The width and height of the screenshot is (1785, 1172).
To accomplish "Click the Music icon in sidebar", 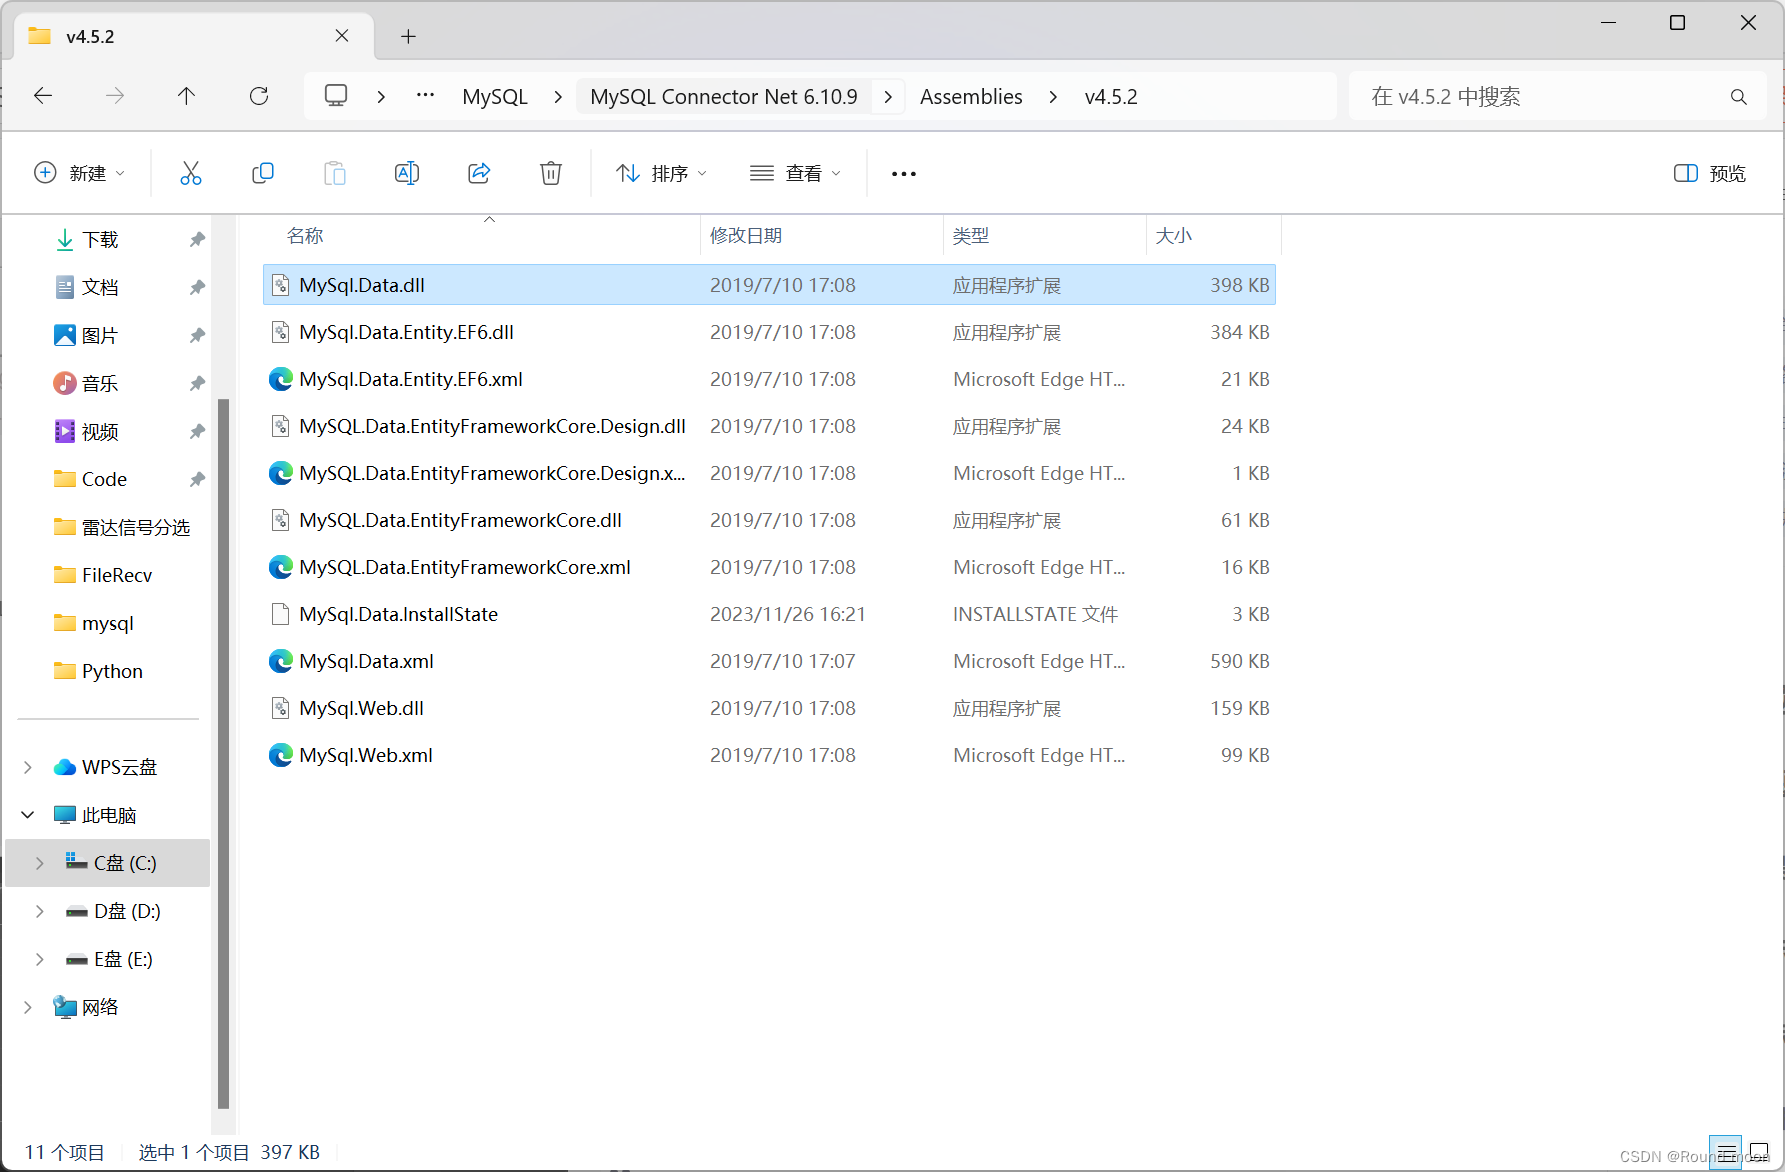I will (x=65, y=383).
